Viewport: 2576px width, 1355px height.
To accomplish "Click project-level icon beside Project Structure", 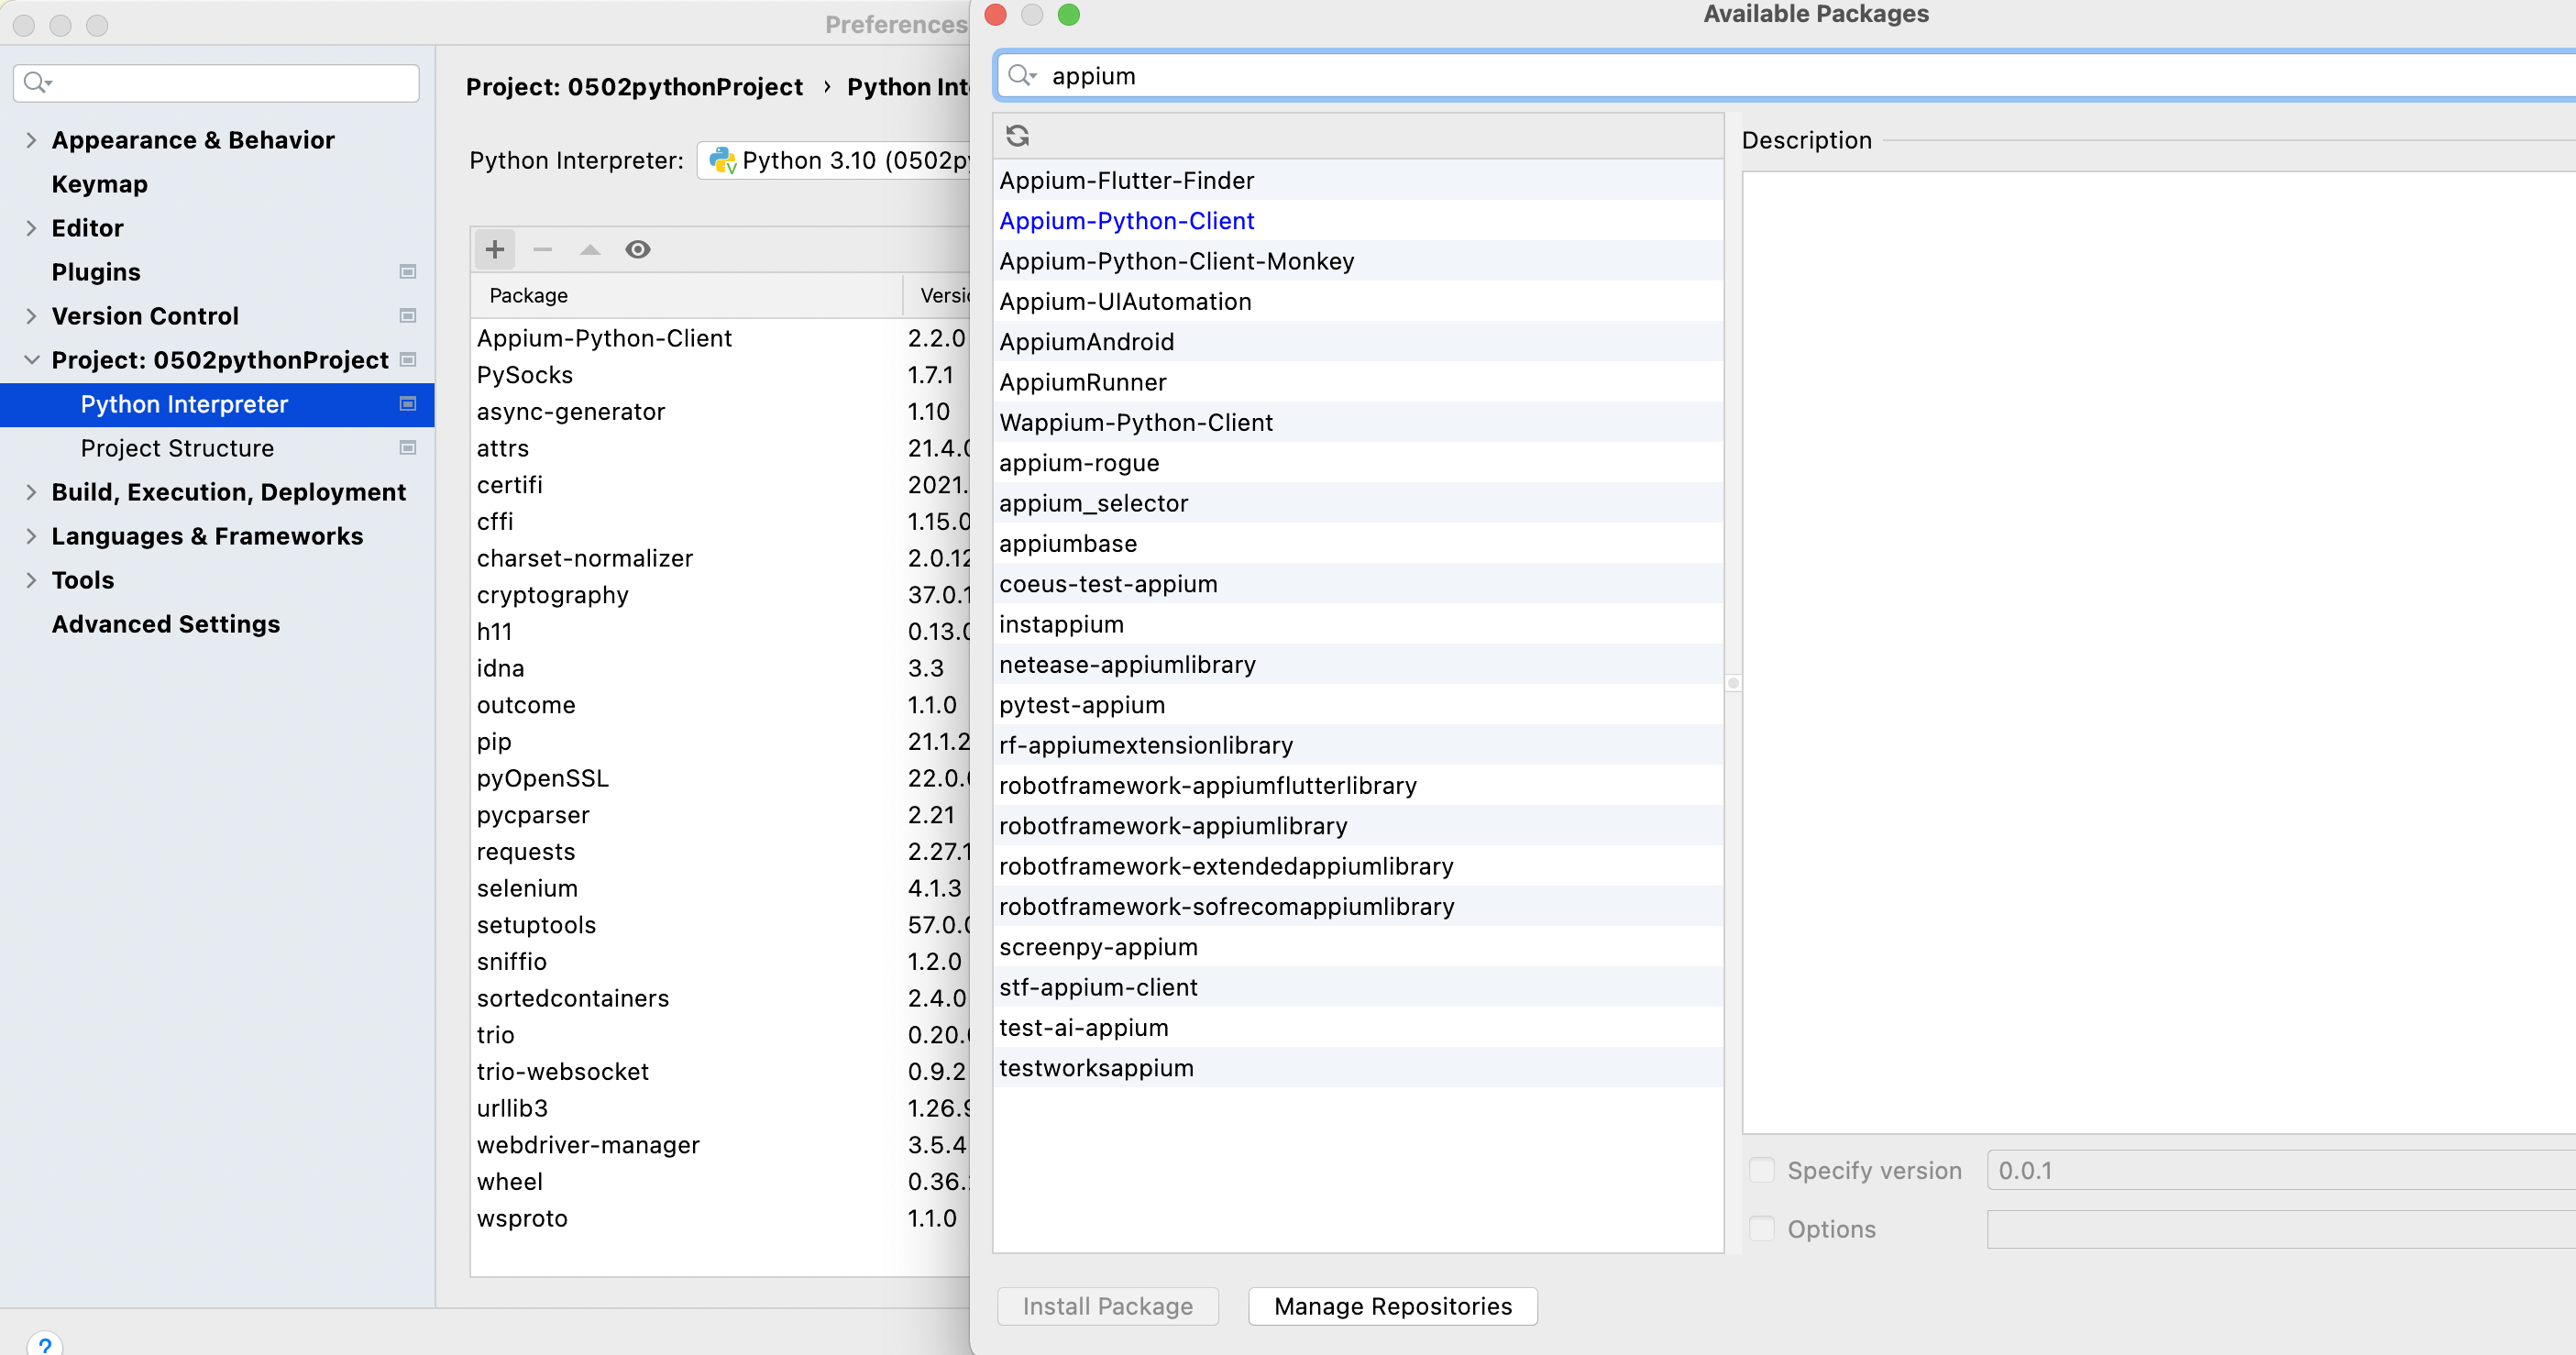I will tap(408, 448).
